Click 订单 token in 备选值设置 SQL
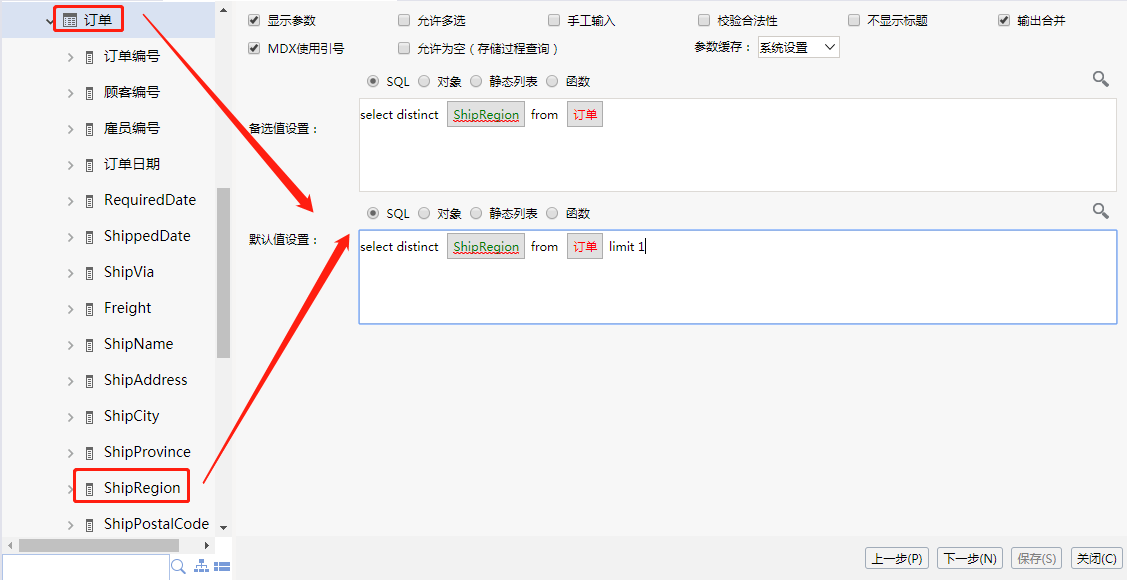The height and width of the screenshot is (580, 1127). point(585,114)
